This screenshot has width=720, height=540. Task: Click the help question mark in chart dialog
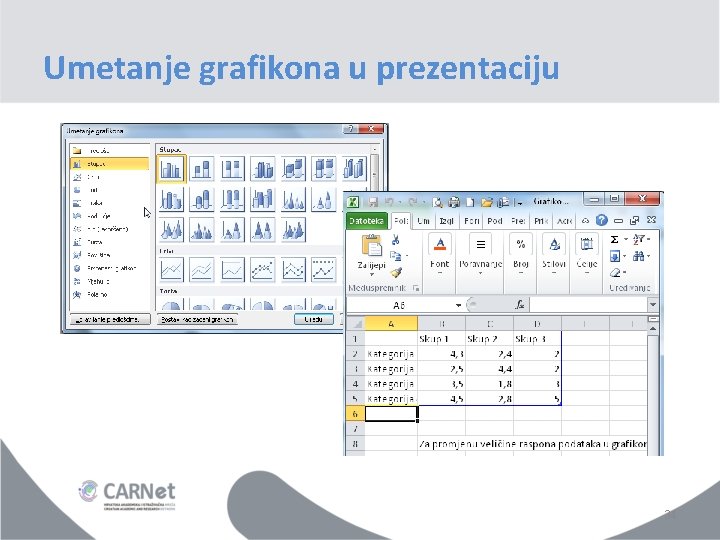pos(351,129)
